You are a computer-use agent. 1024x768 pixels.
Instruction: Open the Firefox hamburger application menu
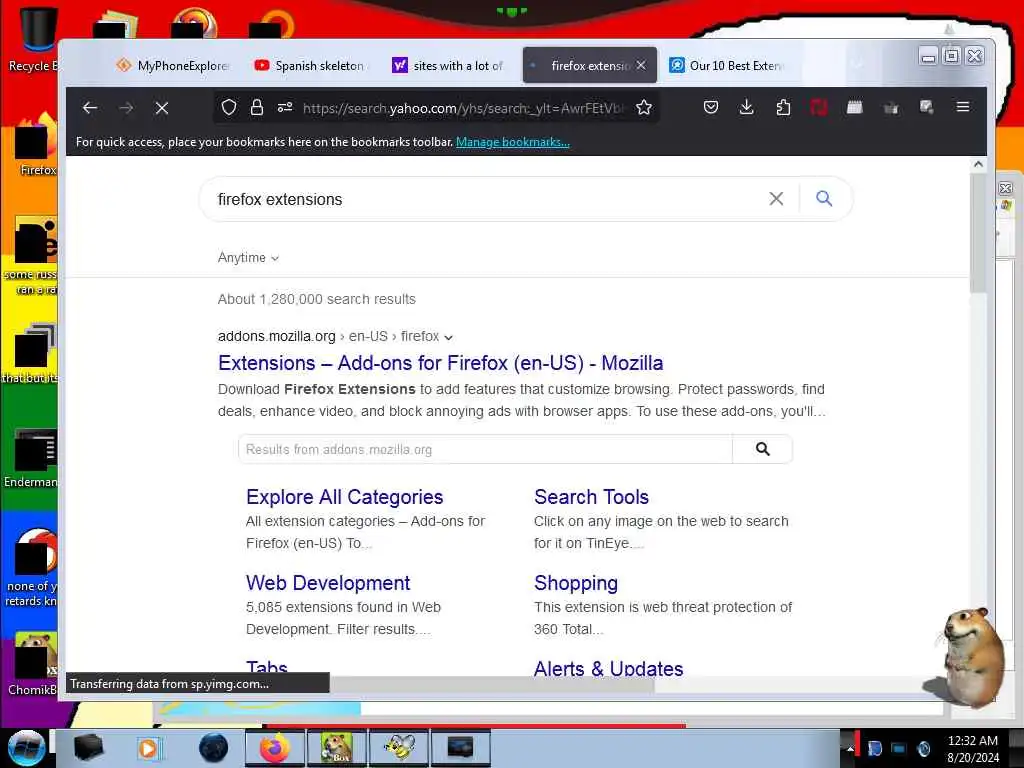tap(963, 106)
